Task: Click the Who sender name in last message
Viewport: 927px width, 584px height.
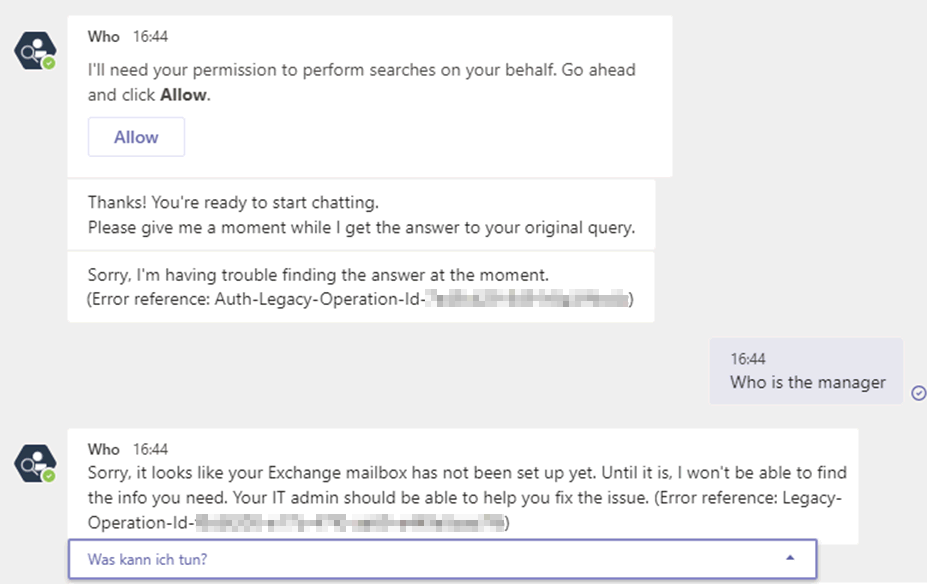Action: tap(103, 449)
